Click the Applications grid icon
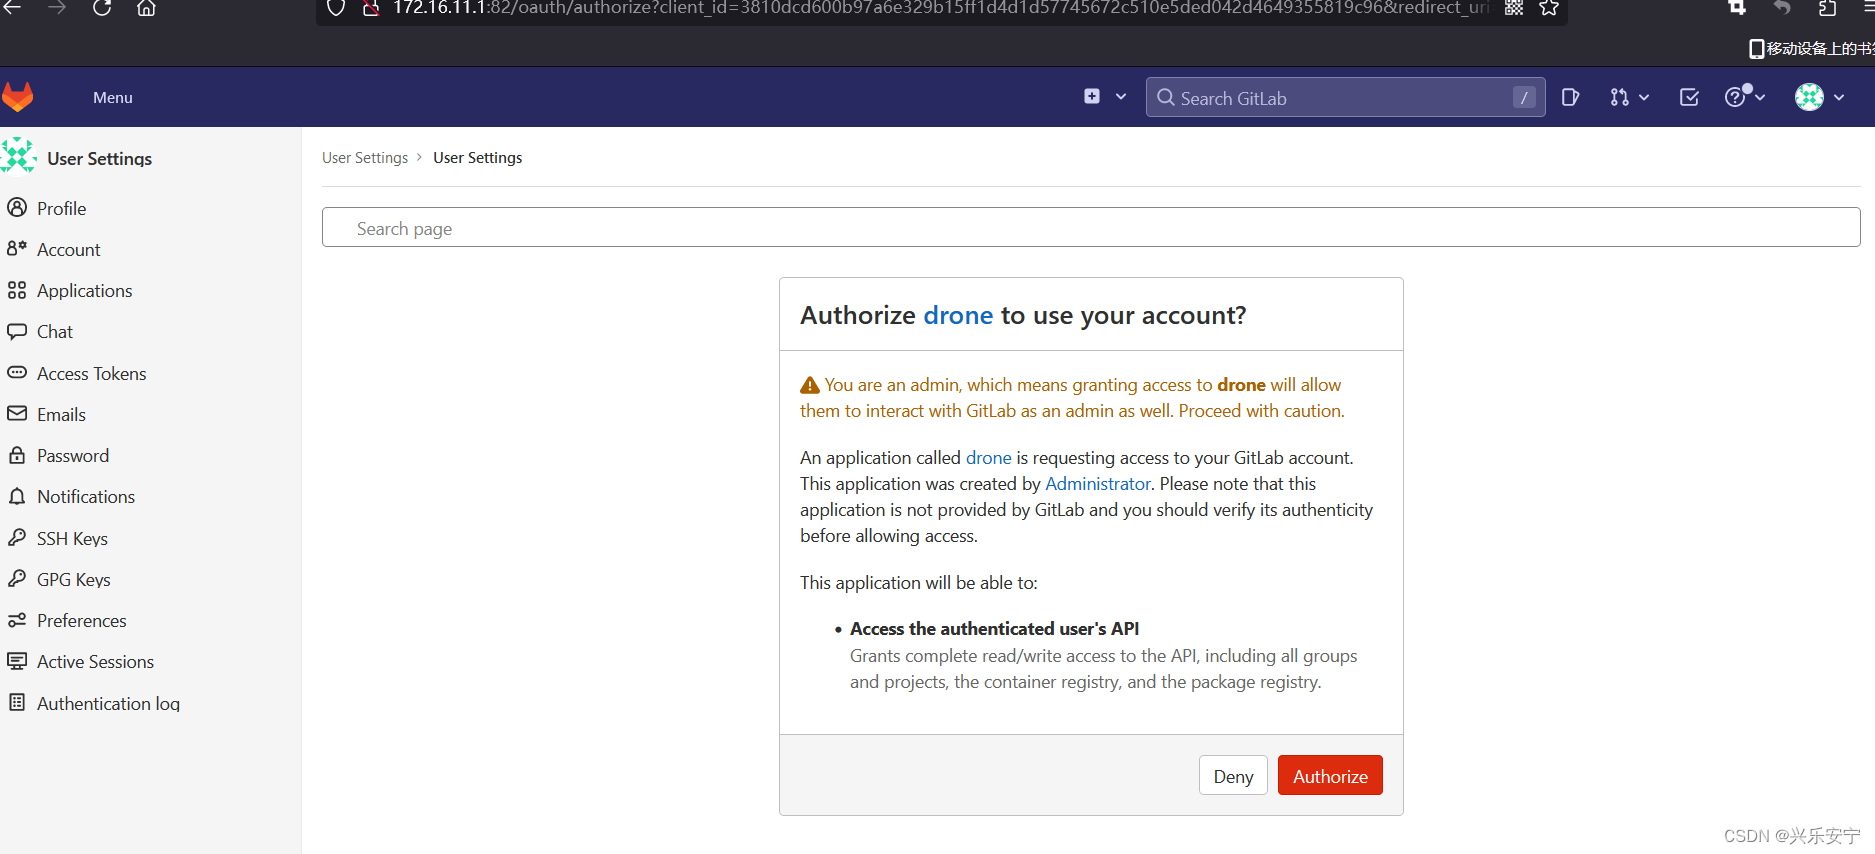This screenshot has height=854, width=1875. click(17, 290)
